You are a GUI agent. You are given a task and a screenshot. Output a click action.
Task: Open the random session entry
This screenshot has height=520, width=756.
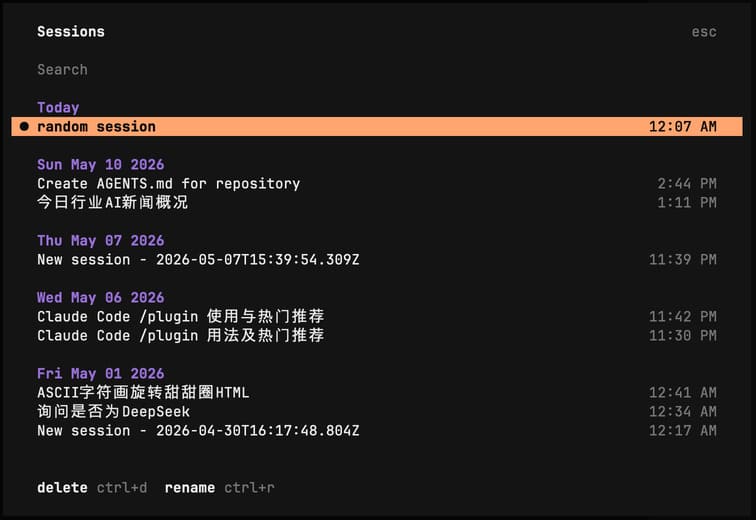[x=377, y=126]
